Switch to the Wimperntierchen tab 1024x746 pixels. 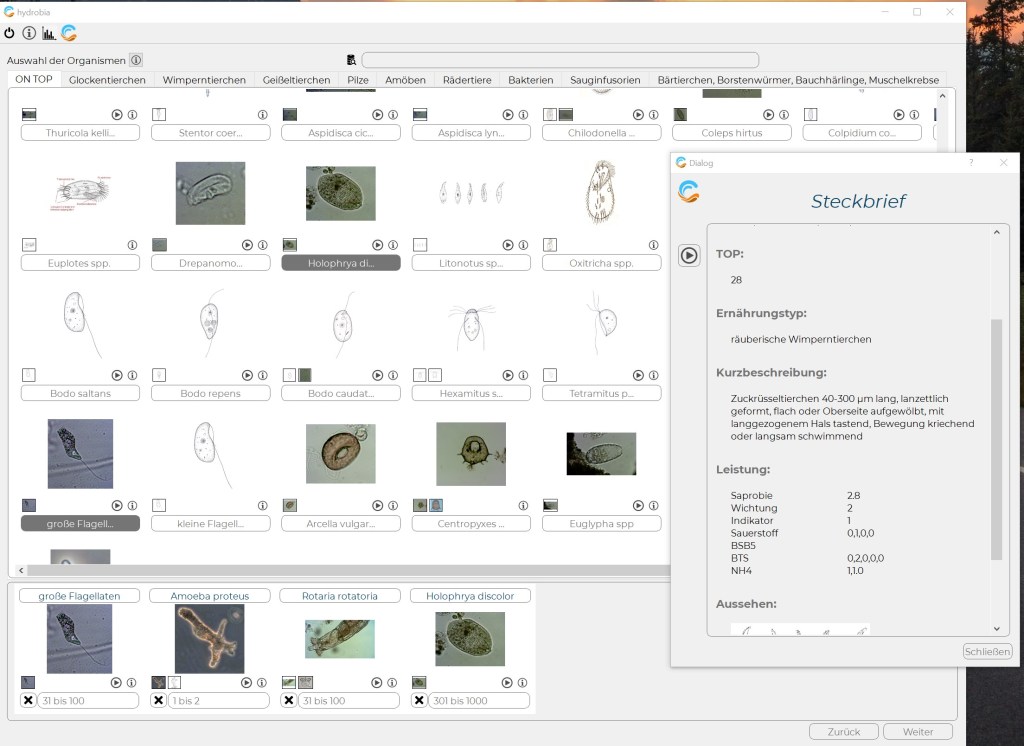(x=204, y=80)
